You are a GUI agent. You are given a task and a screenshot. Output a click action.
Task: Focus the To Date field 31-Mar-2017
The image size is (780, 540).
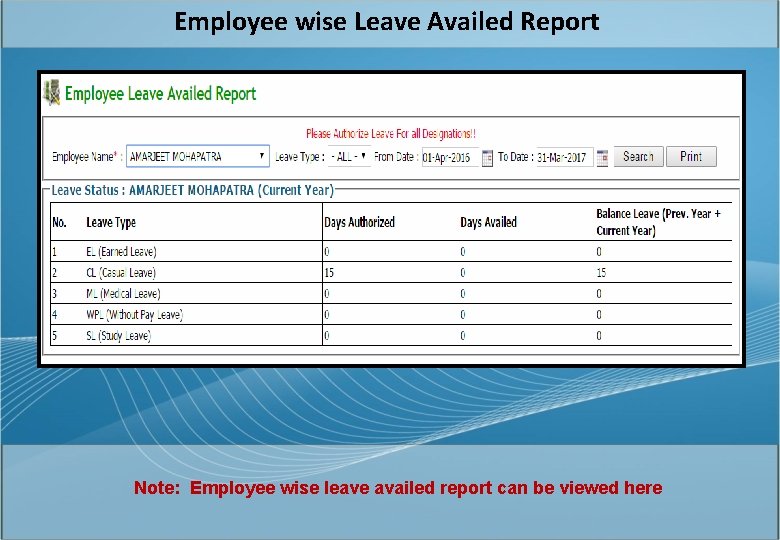pyautogui.click(x=565, y=158)
